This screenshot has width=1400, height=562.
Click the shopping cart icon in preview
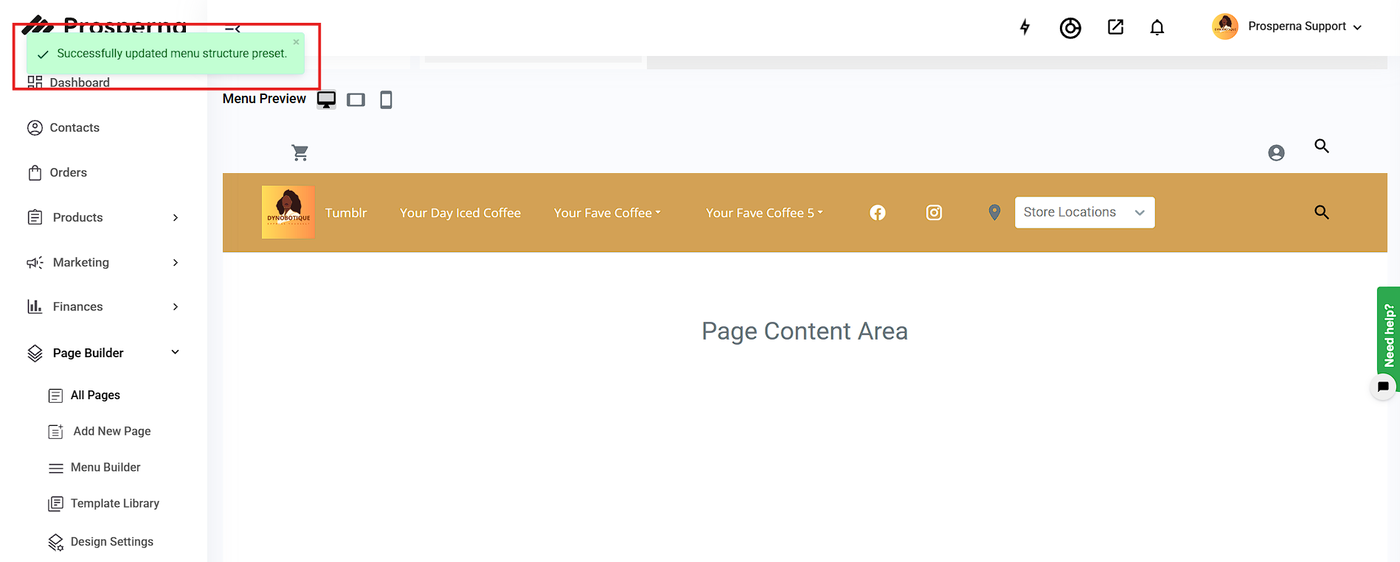[x=300, y=153]
